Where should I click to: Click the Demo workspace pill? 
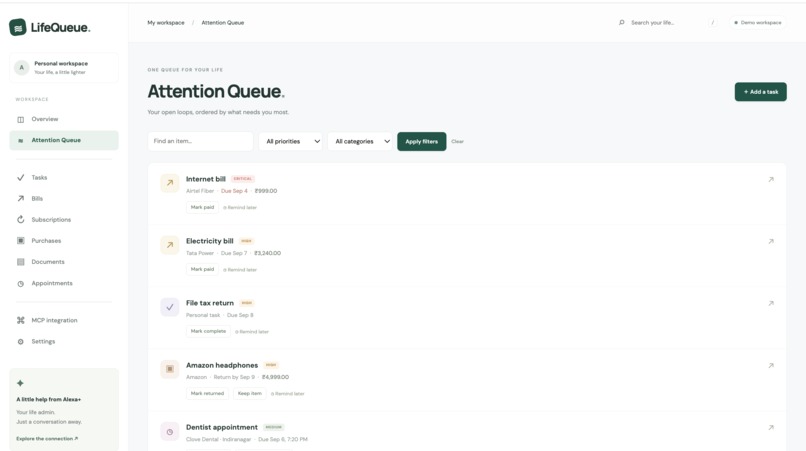(758, 23)
